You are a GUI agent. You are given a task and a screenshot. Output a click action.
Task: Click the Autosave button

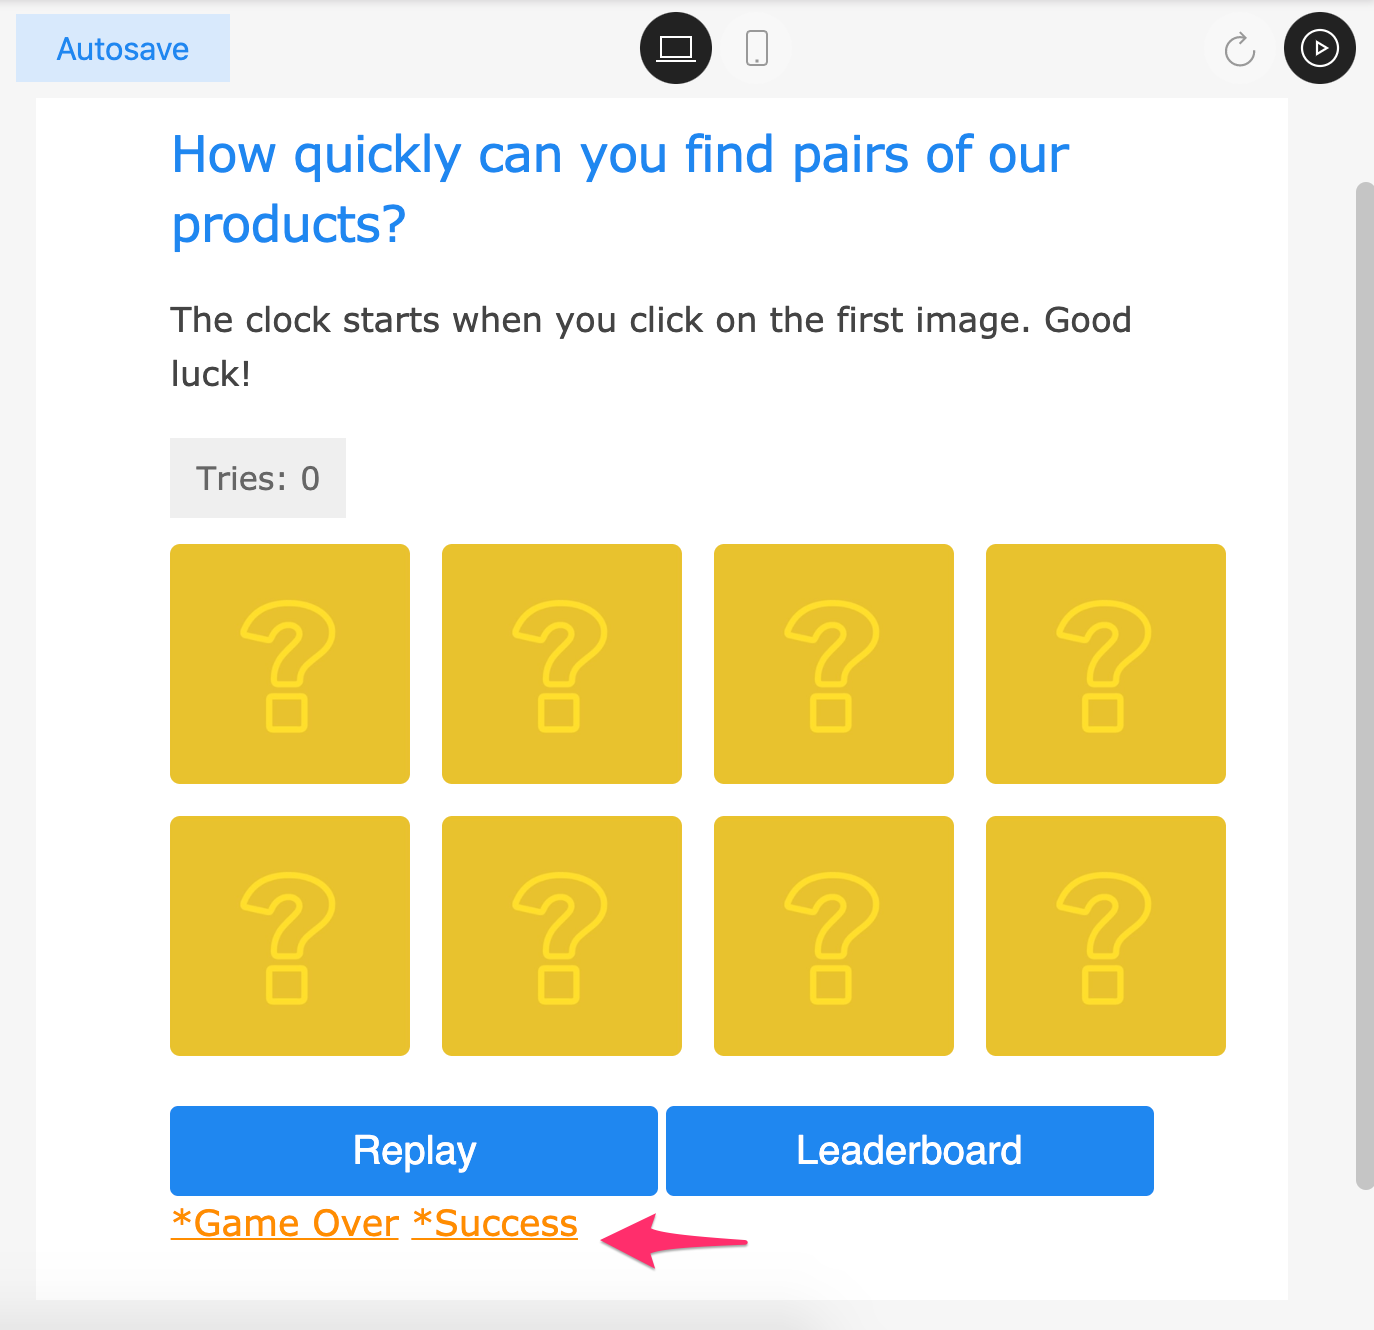point(123,48)
